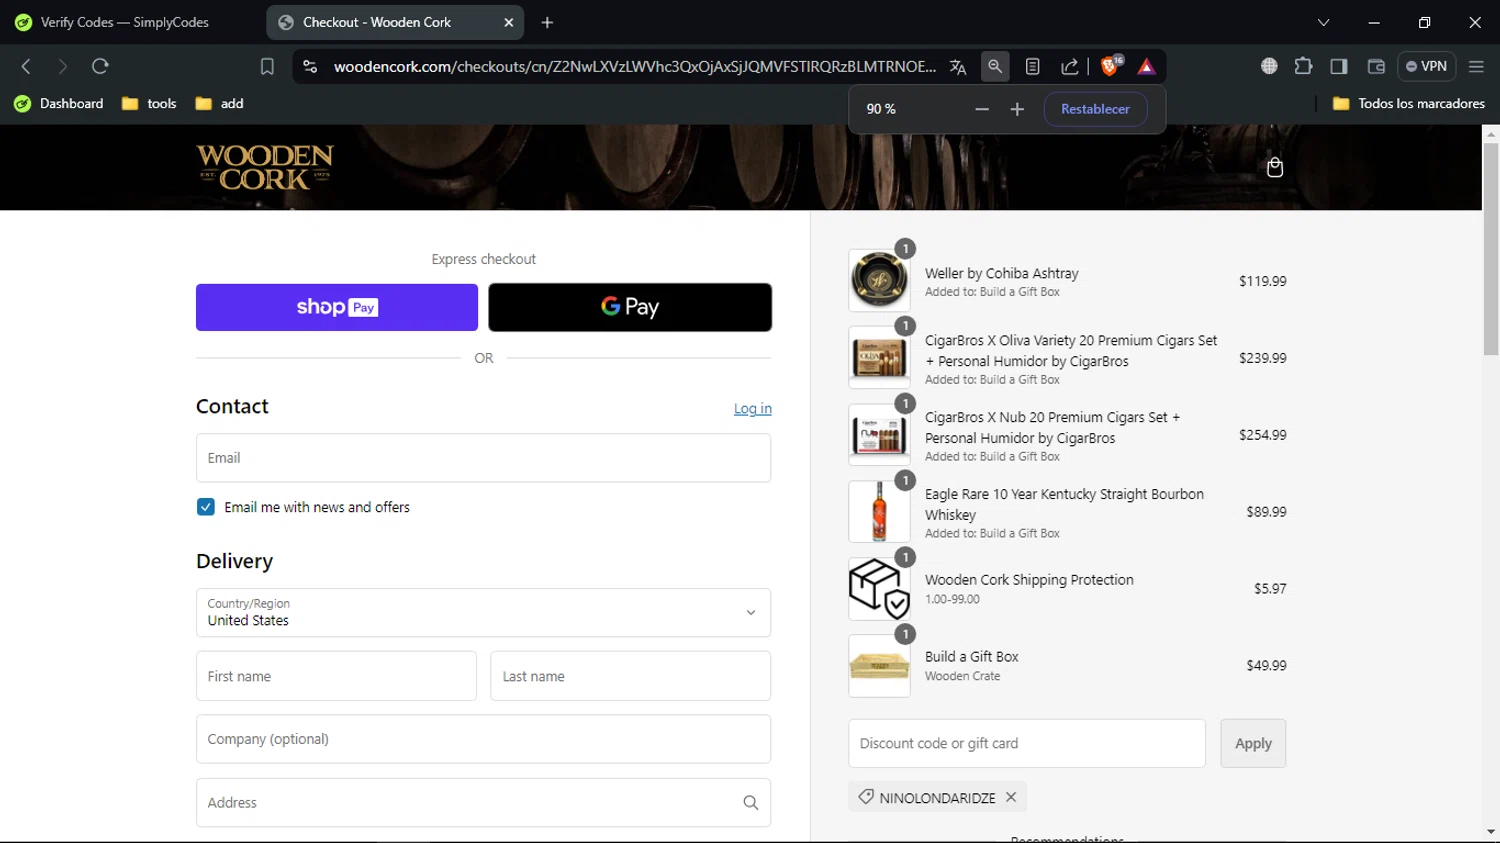Click the $119.99 ashtray price
The width and height of the screenshot is (1500, 843).
1263,281
